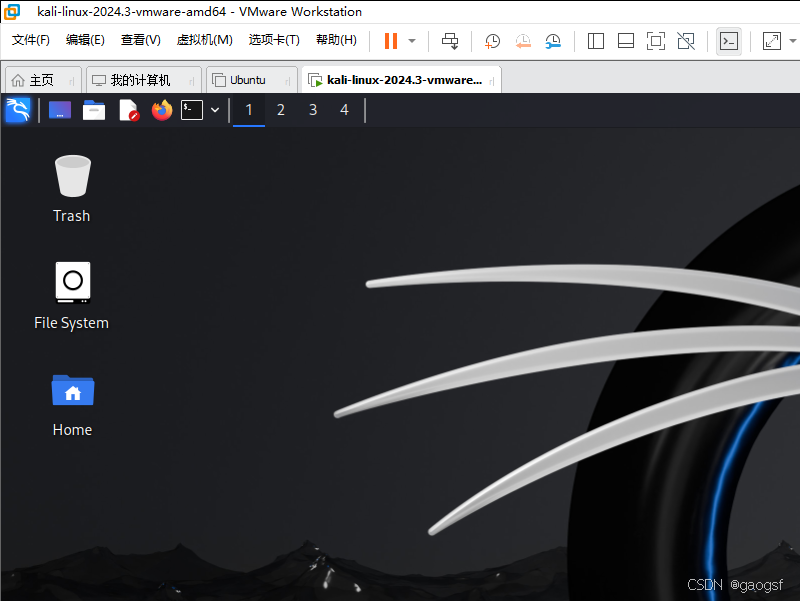
Task: Revert VM to previous snapshot
Action: [x=523, y=41]
